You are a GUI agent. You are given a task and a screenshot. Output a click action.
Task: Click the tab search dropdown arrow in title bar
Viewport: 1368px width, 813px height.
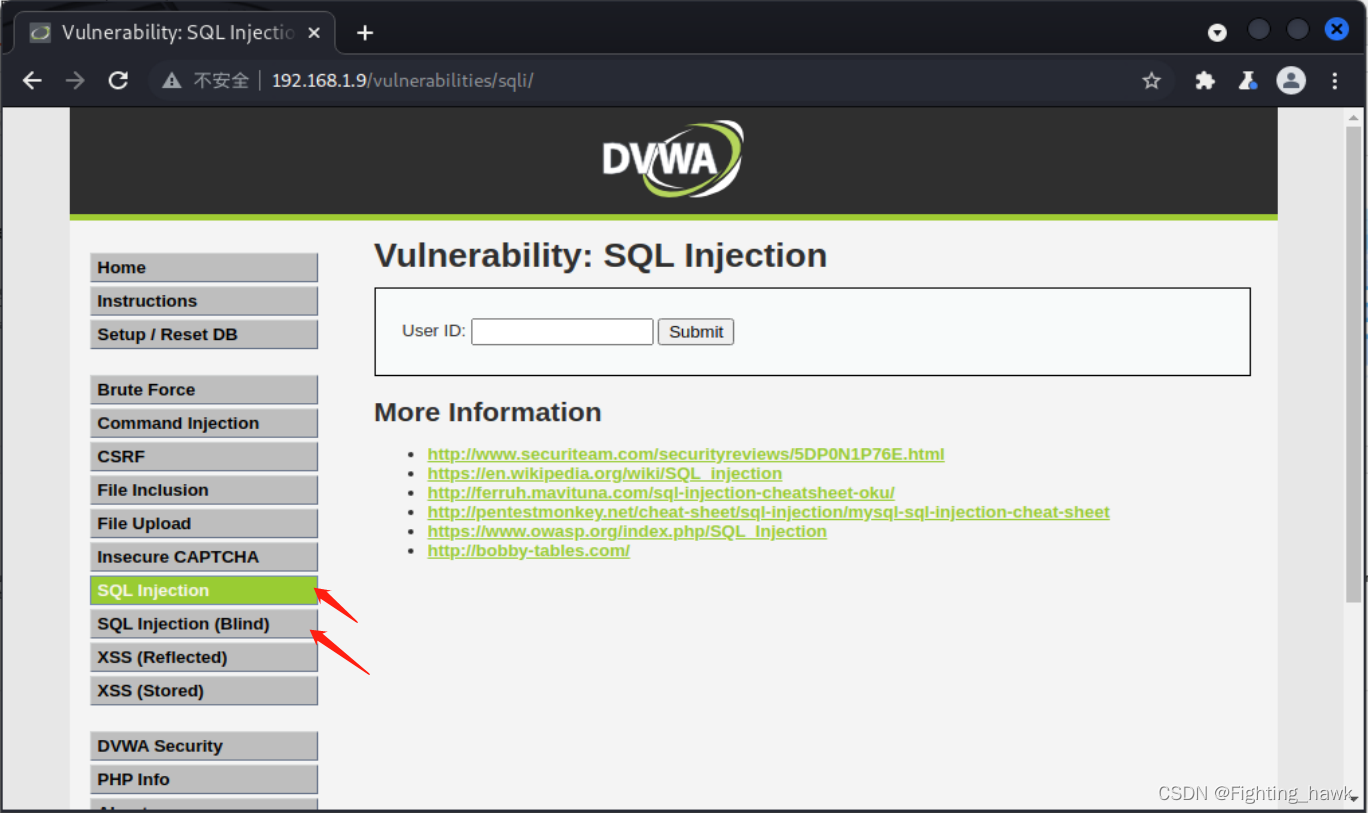pos(1217,33)
